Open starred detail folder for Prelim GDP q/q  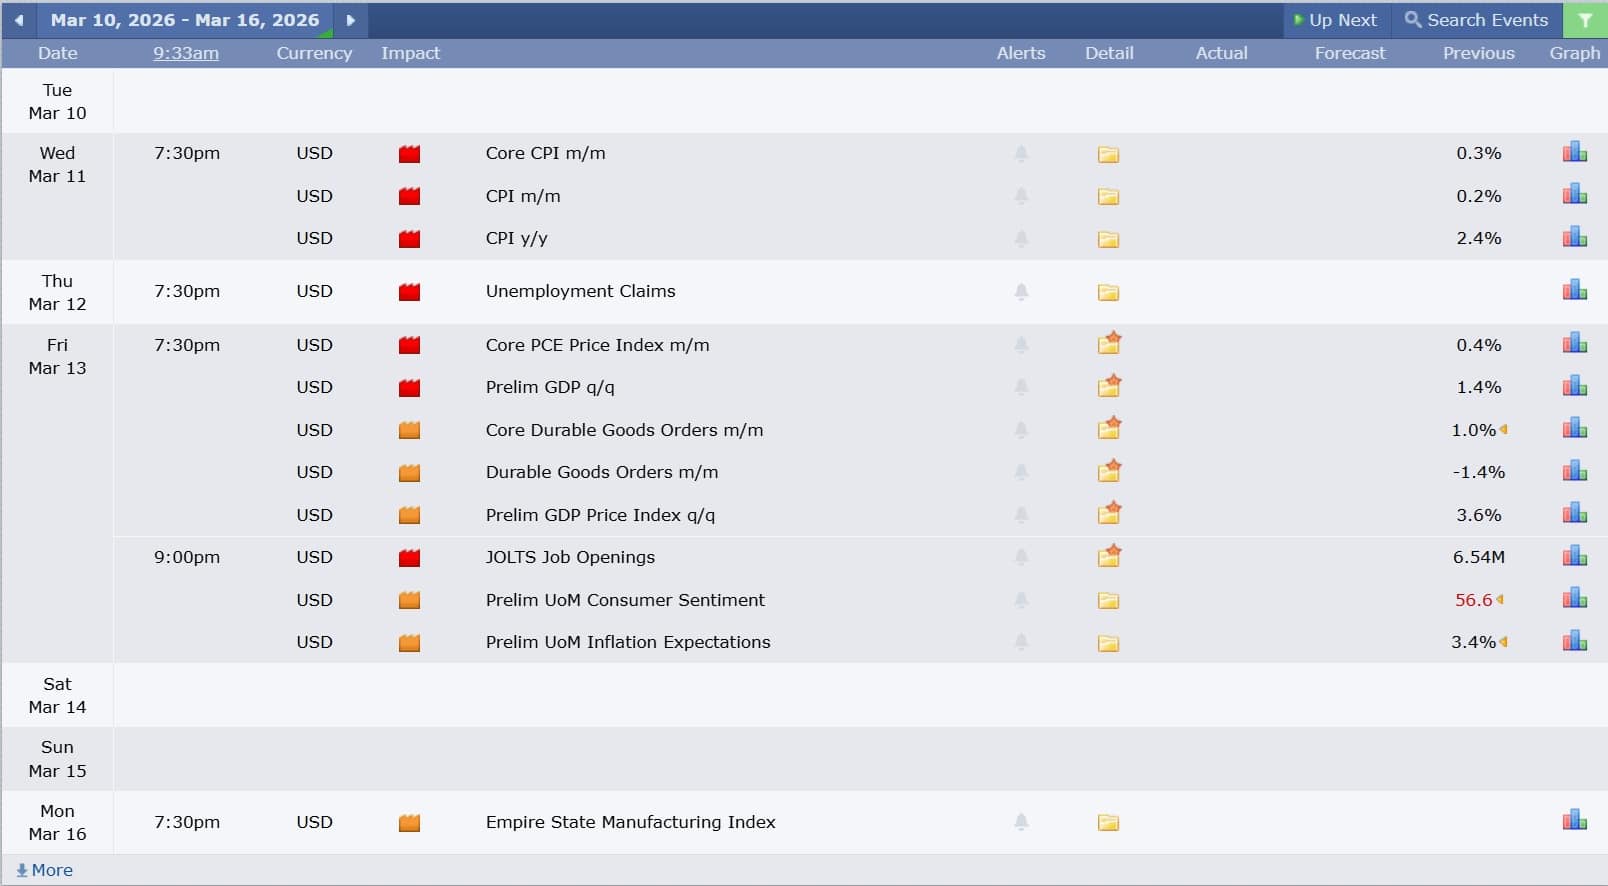(1109, 387)
